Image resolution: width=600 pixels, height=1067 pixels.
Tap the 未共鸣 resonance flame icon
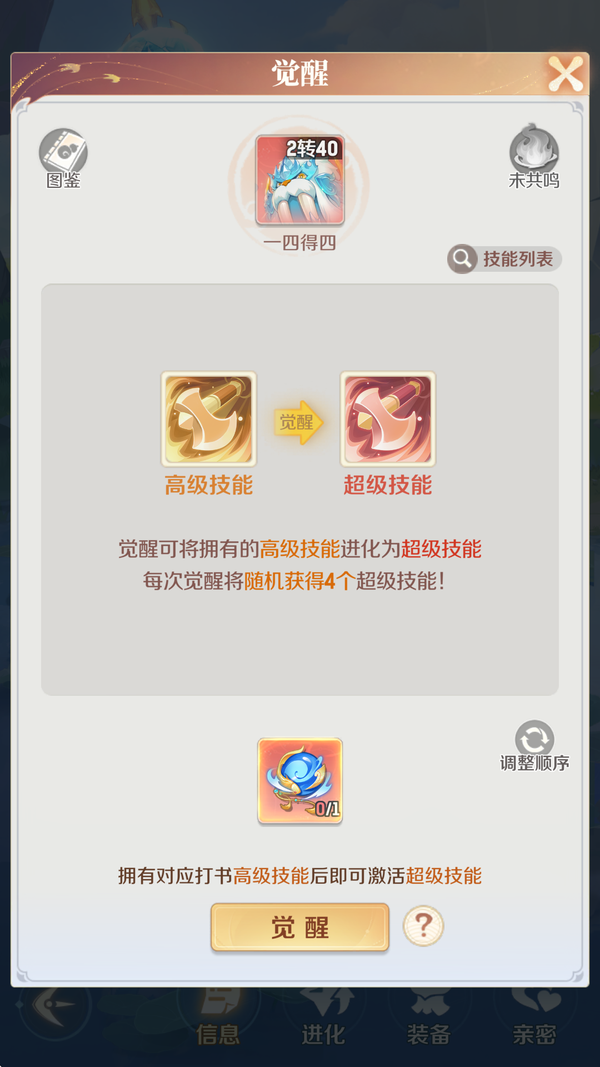tap(534, 156)
